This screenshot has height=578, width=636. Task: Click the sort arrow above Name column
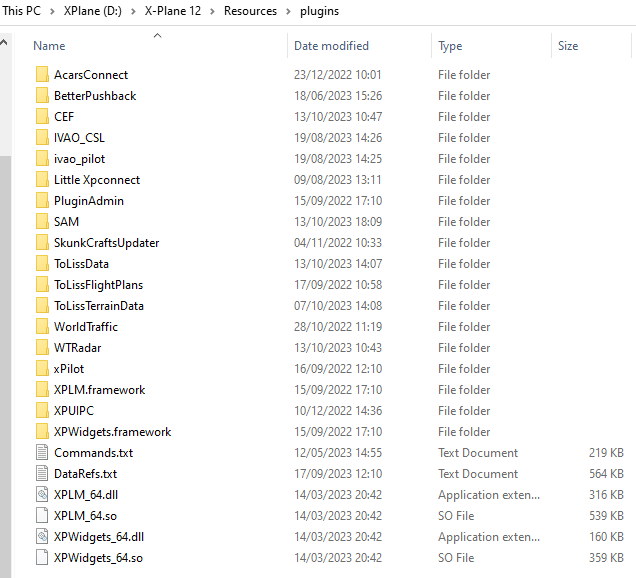pyautogui.click(x=157, y=36)
